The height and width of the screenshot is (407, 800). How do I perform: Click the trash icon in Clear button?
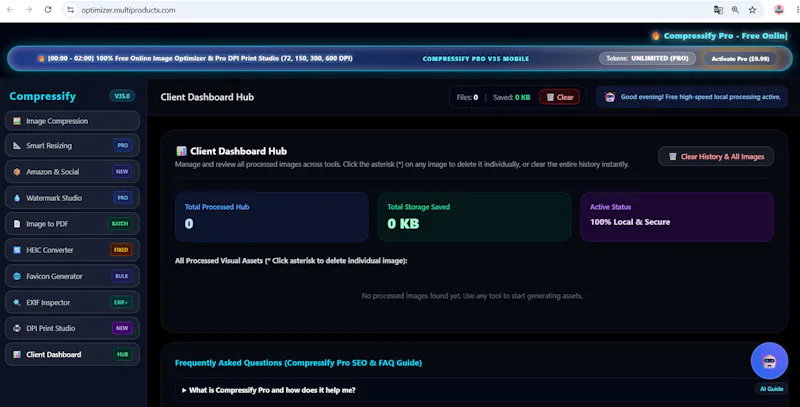click(550, 97)
